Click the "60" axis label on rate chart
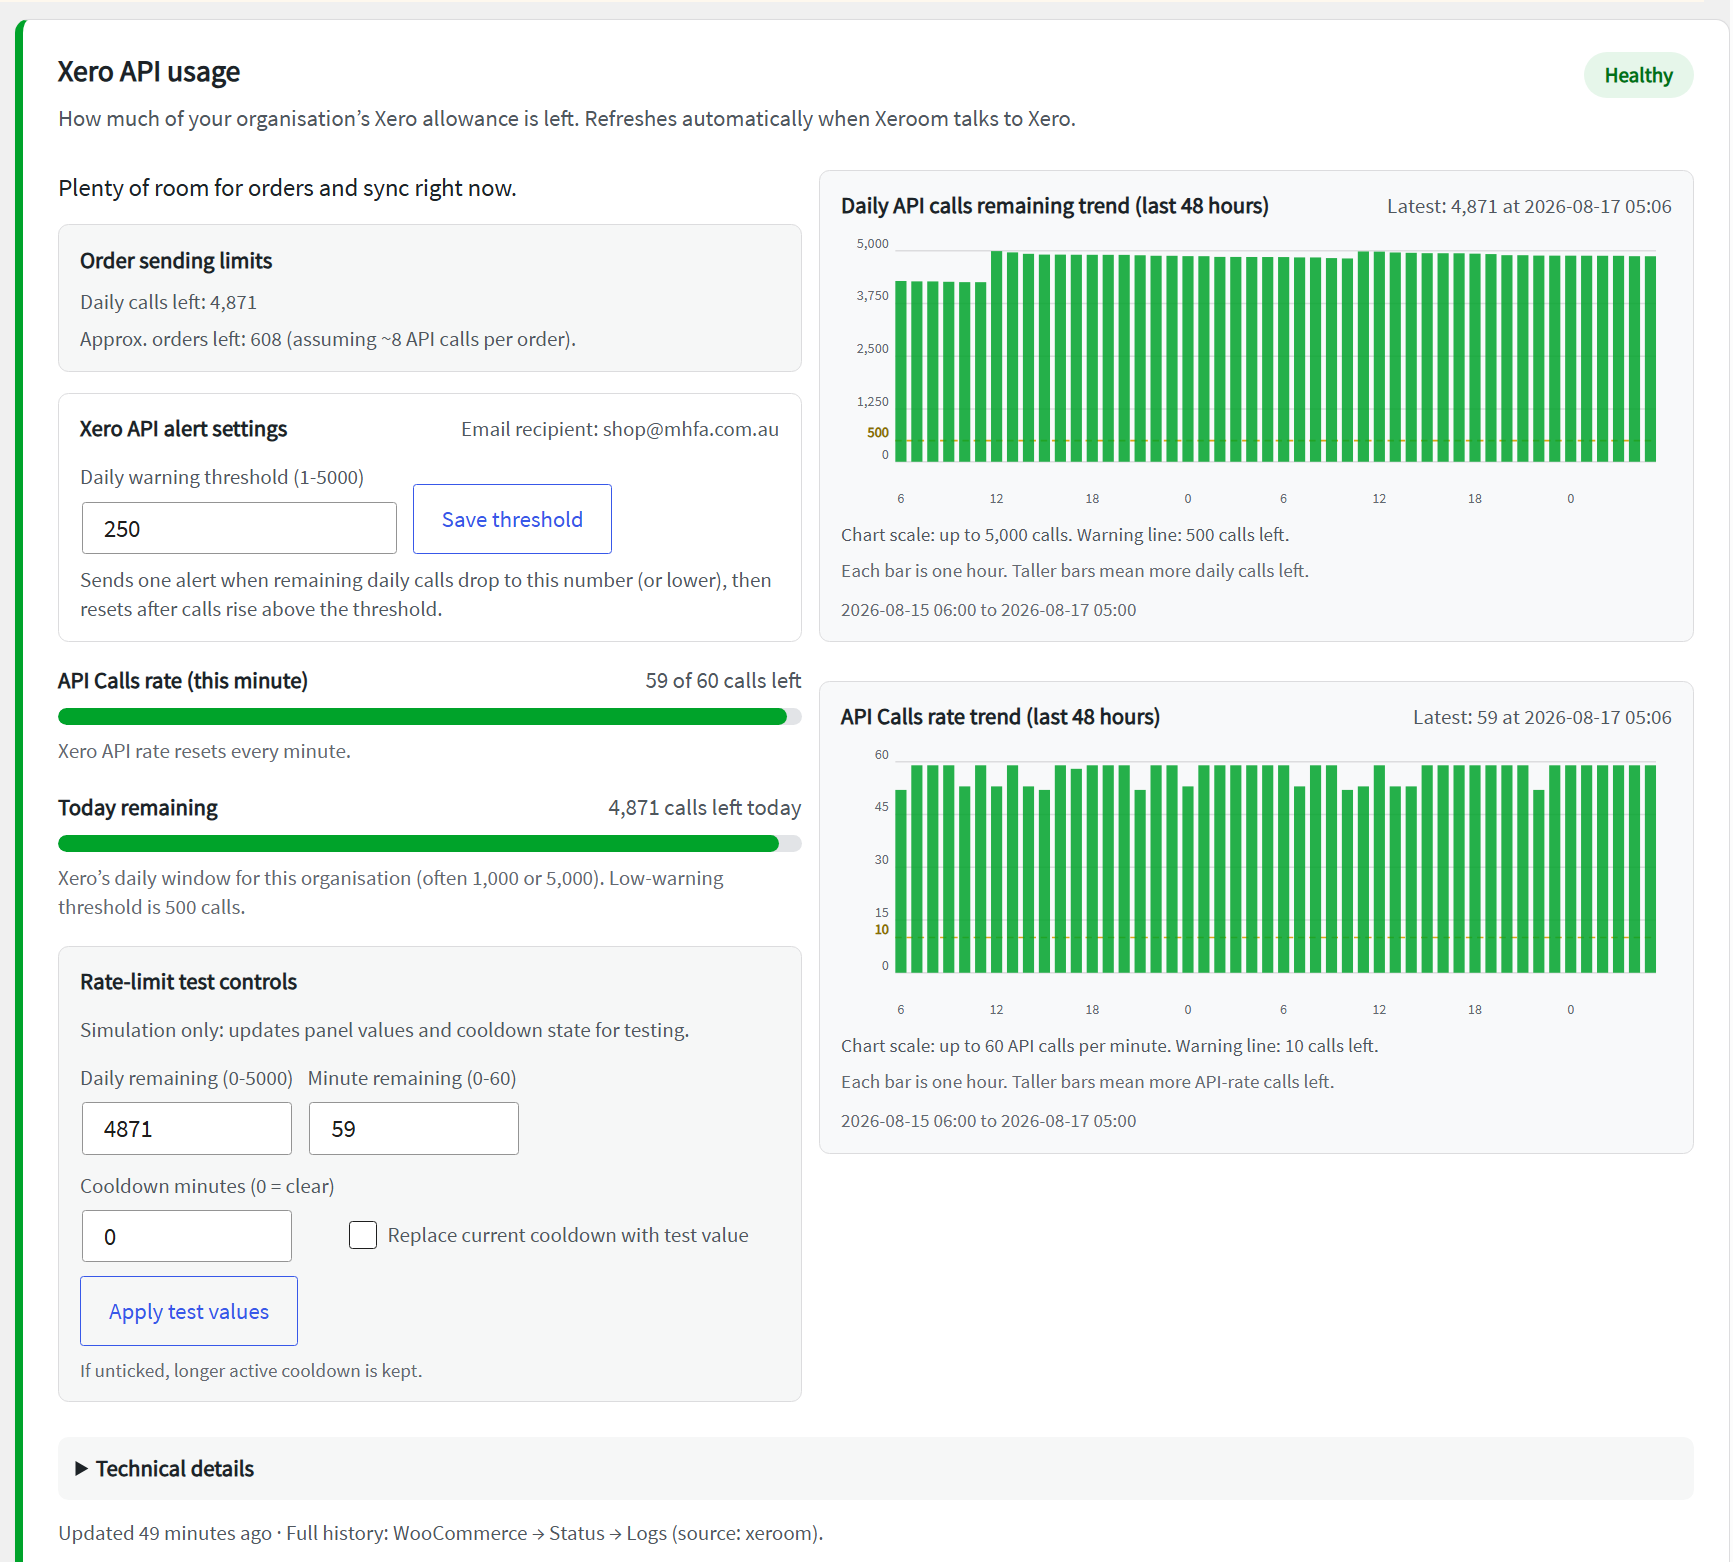Screen dimensions: 1733x1562 [x=881, y=755]
